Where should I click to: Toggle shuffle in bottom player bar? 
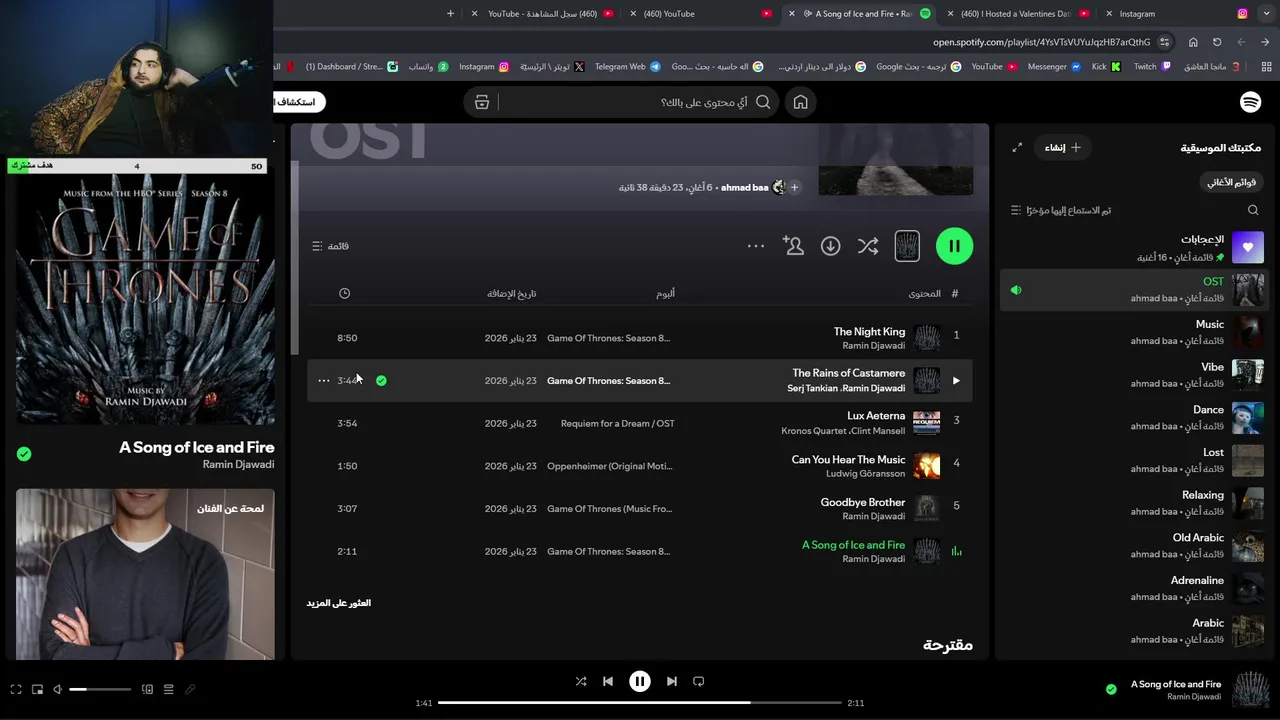click(581, 681)
